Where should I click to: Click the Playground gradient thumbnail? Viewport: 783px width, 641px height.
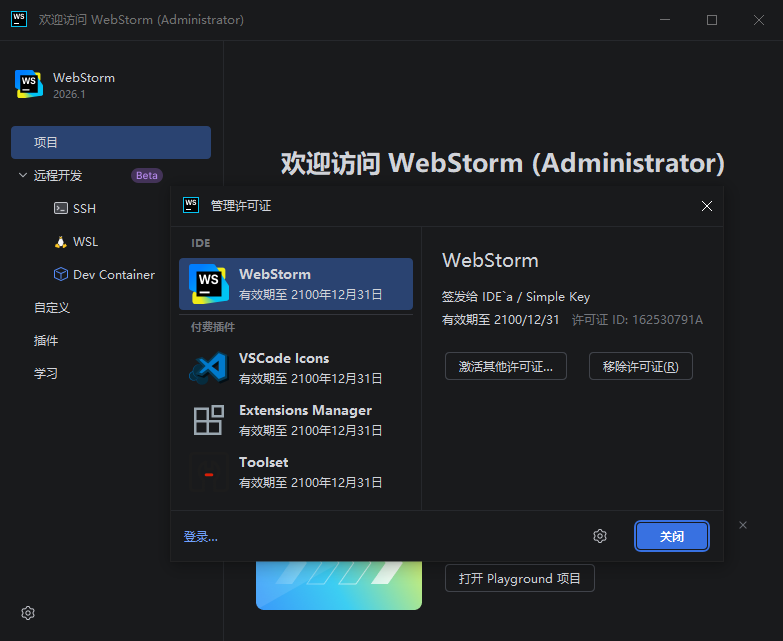pyautogui.click(x=339, y=585)
